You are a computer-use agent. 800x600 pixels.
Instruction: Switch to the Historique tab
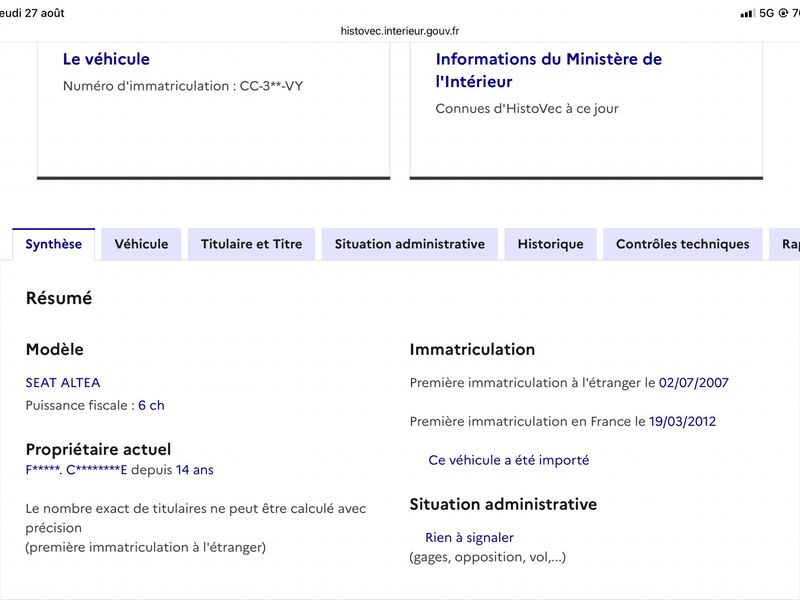coord(551,244)
